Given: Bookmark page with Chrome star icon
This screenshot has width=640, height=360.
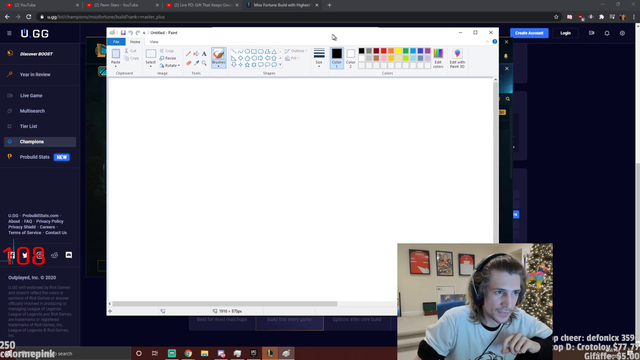Looking at the screenshot, I should [x=556, y=17].
